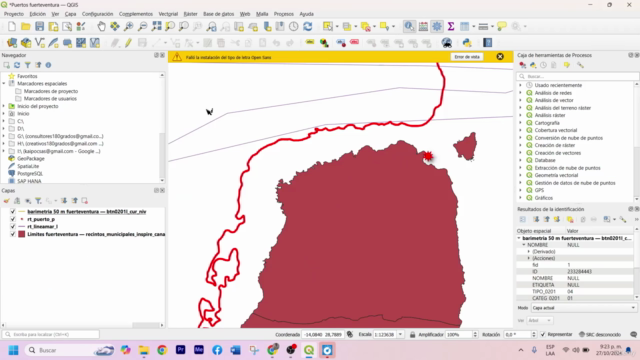
Task: Click the Amplificador spinner arrows
Action: pyautogui.click(x=475, y=335)
